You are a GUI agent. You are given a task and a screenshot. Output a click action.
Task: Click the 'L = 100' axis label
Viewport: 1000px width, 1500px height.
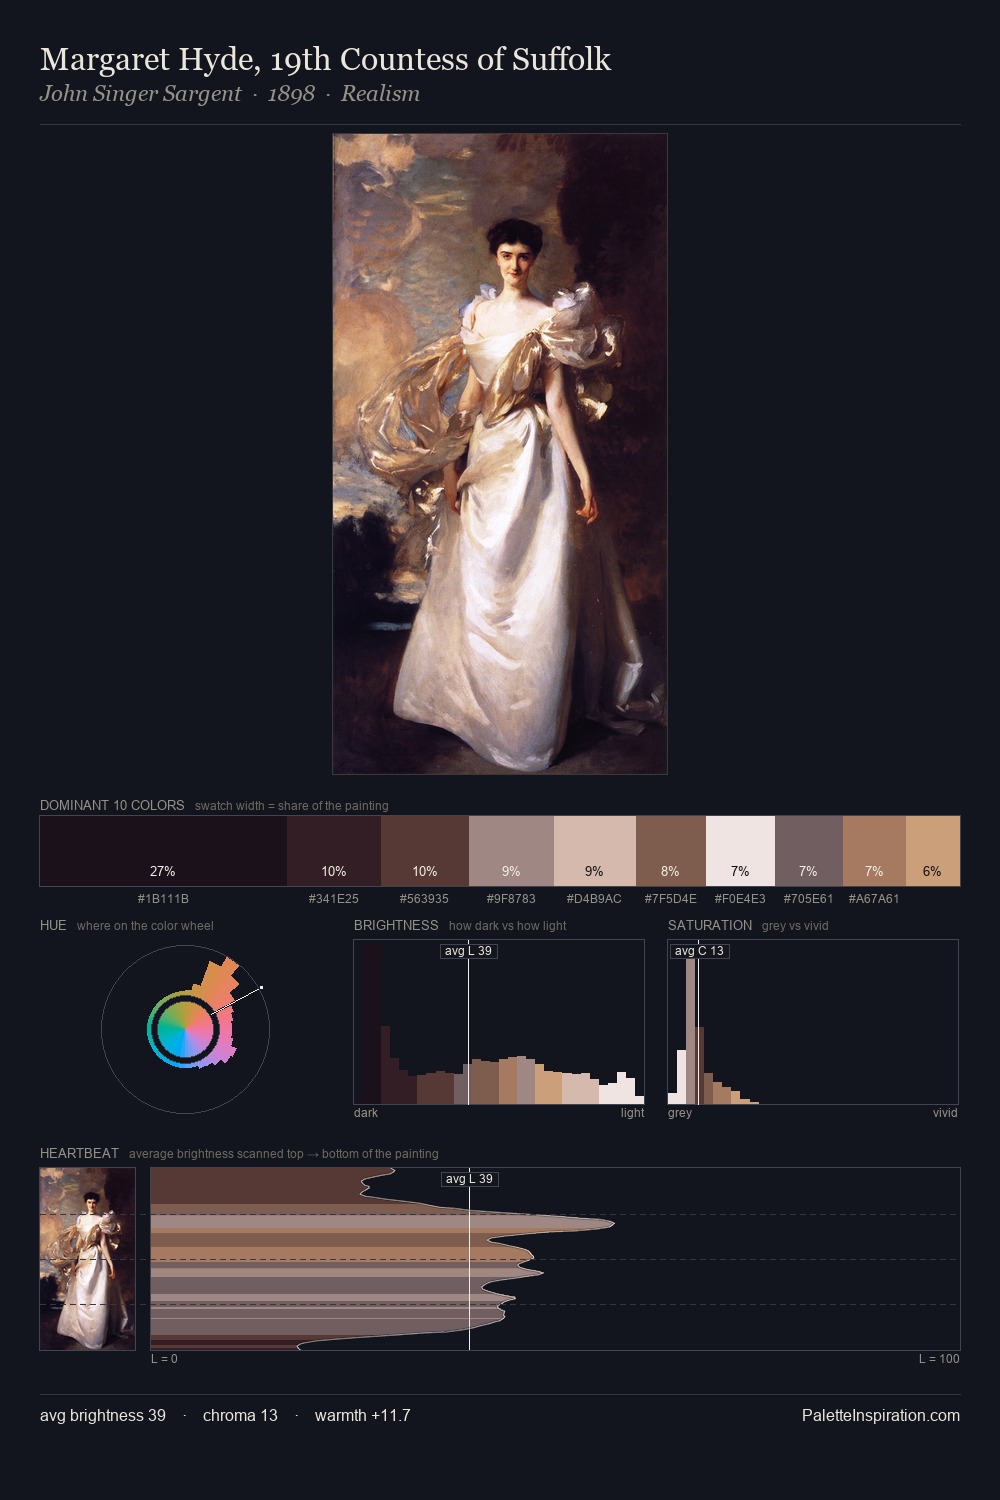click(939, 1359)
